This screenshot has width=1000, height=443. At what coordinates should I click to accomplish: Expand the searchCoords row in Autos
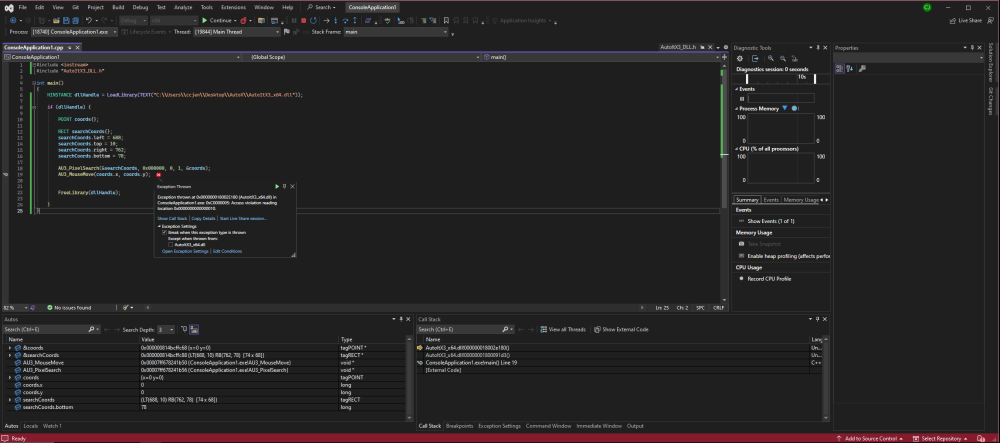click(x=10, y=400)
